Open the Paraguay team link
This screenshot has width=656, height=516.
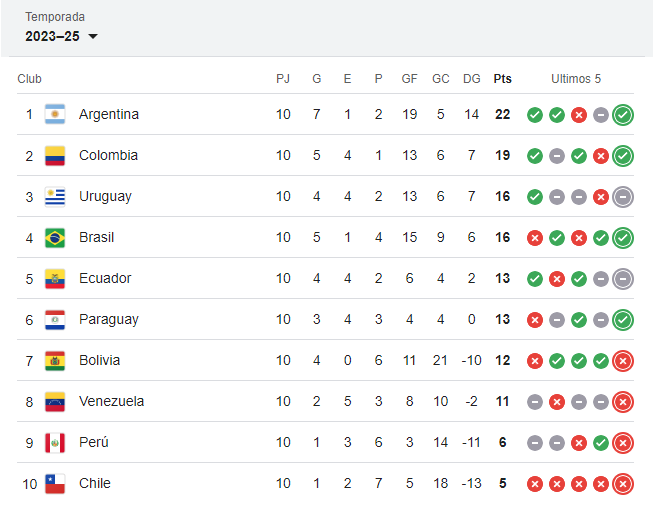pyautogui.click(x=109, y=320)
